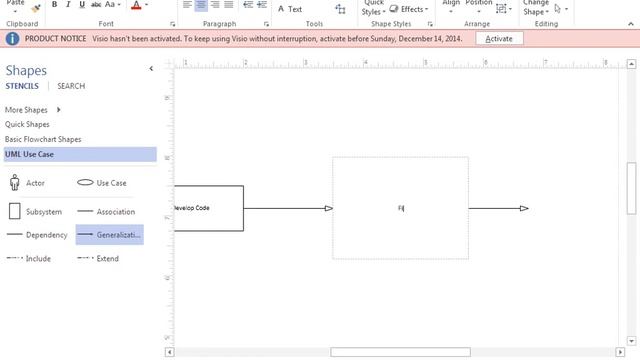640x360 pixels.
Task: Collapse the Shapes pane arrow
Action: (x=151, y=69)
